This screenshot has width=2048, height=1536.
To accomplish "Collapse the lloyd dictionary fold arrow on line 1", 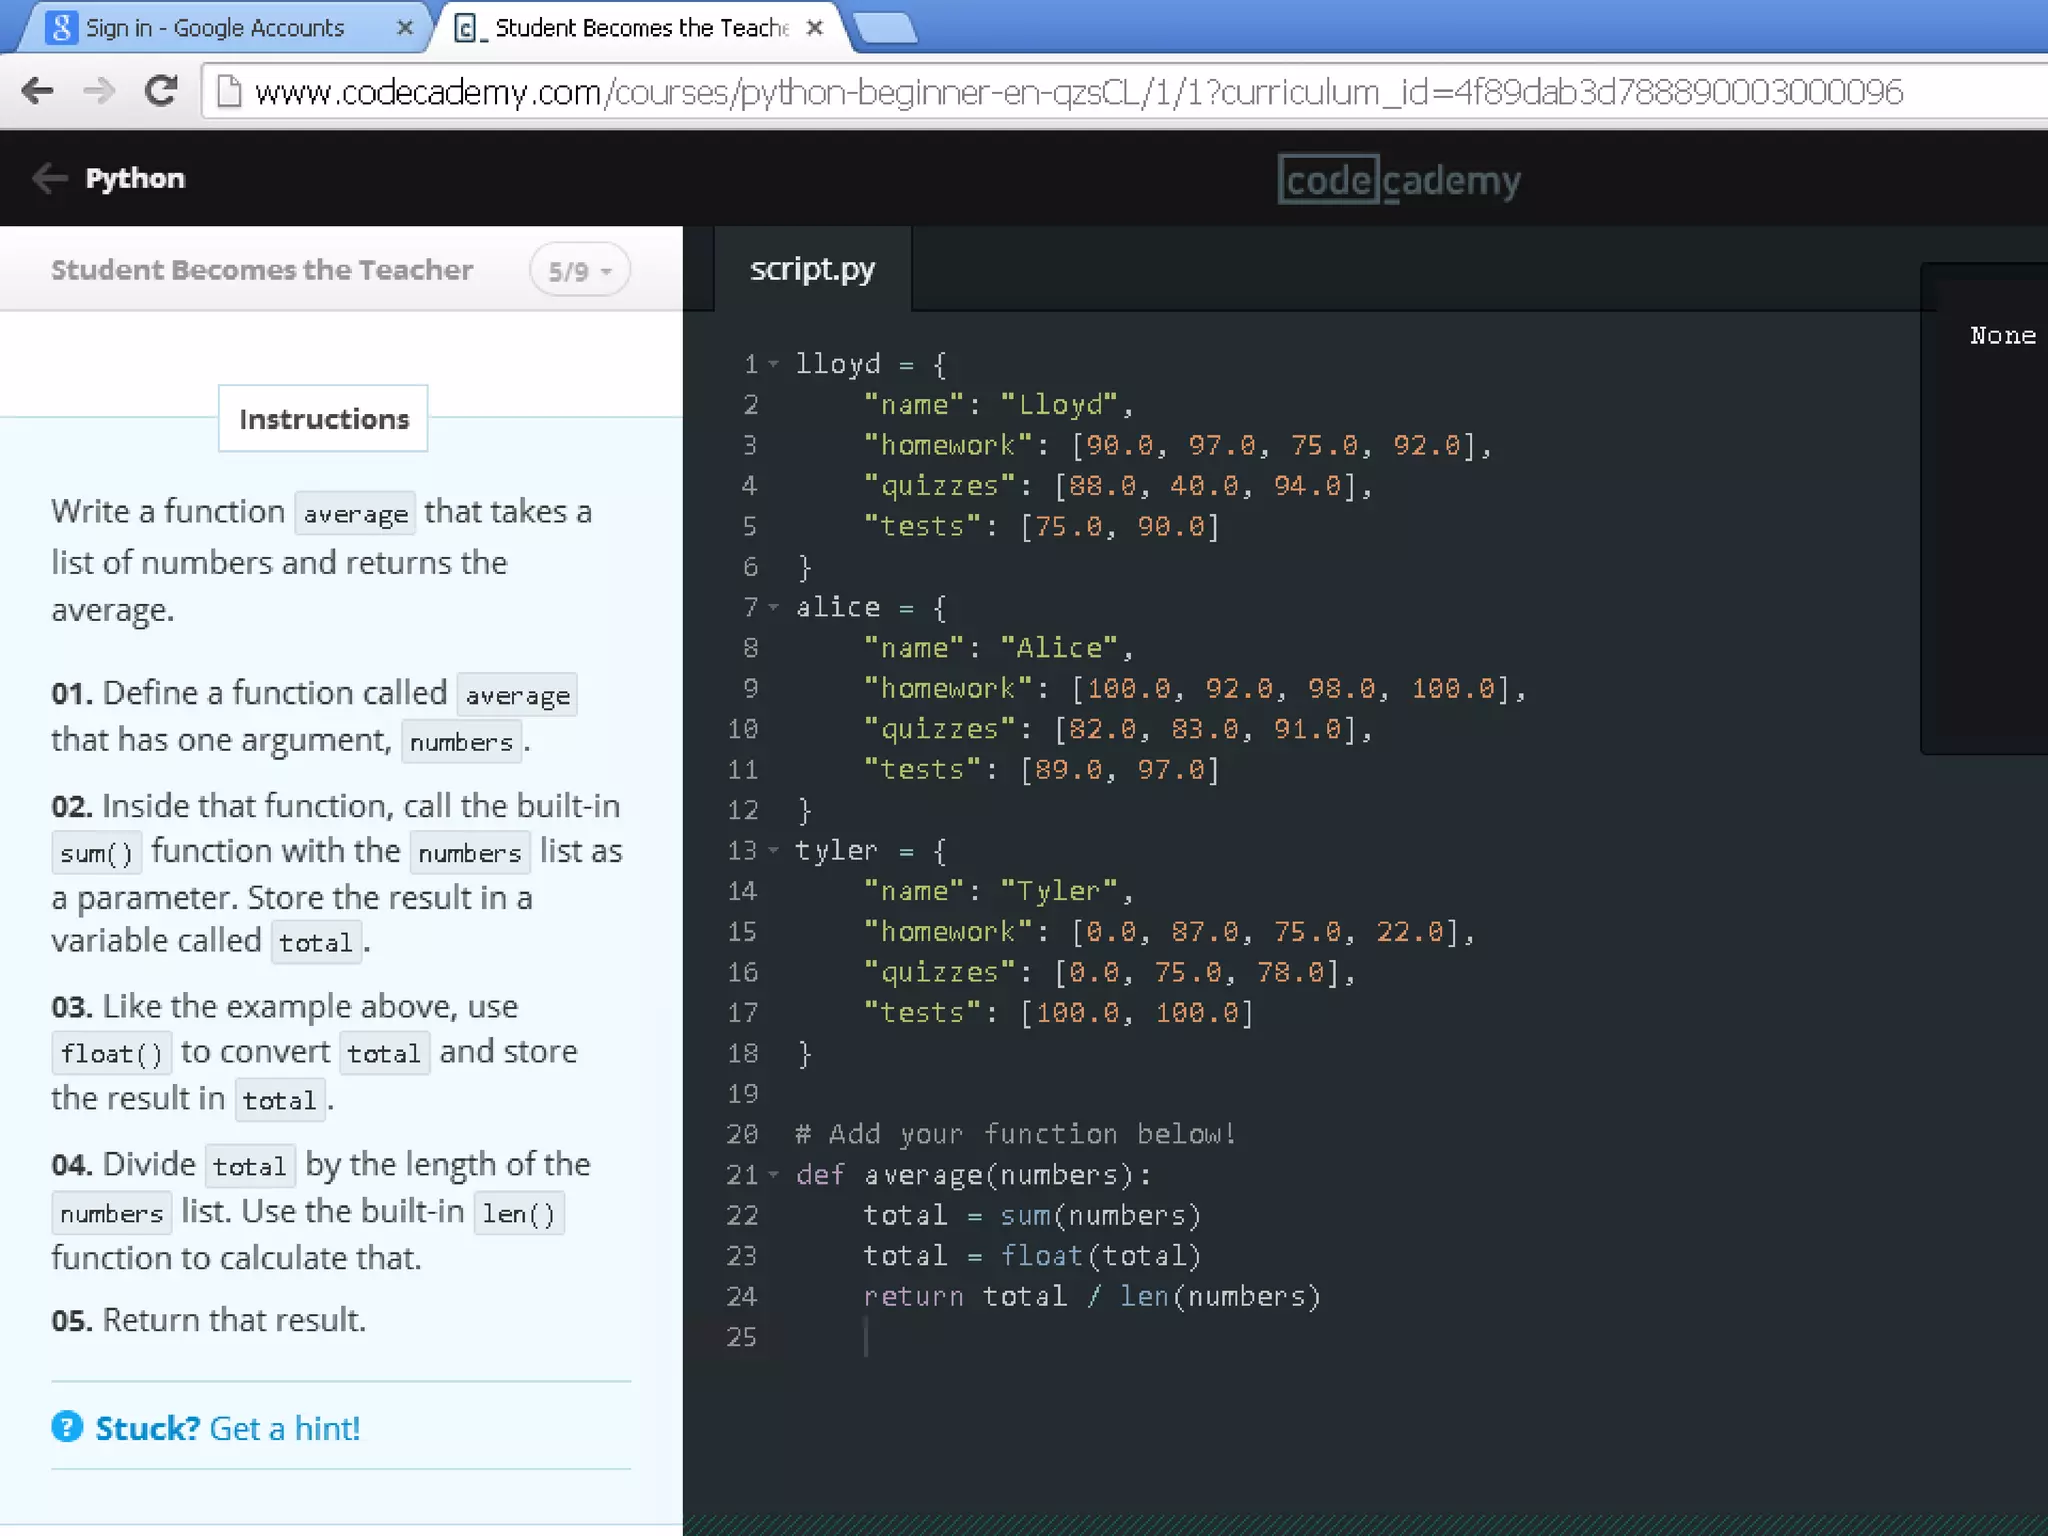I will point(773,364).
